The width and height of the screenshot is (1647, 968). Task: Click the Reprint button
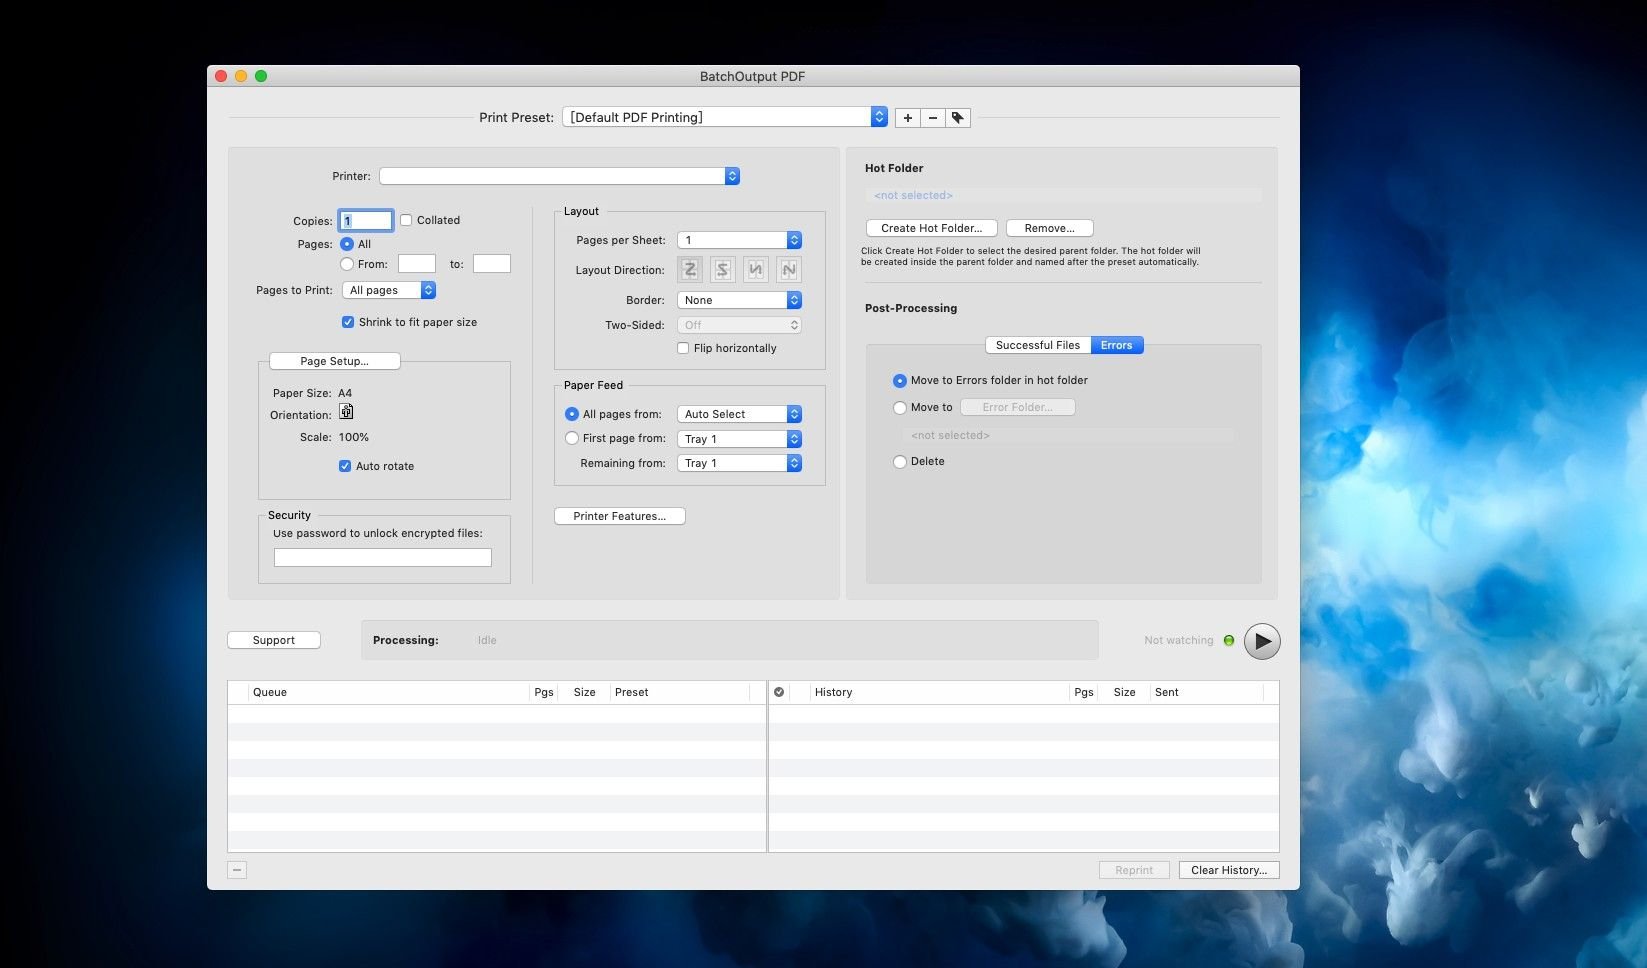(x=1134, y=870)
